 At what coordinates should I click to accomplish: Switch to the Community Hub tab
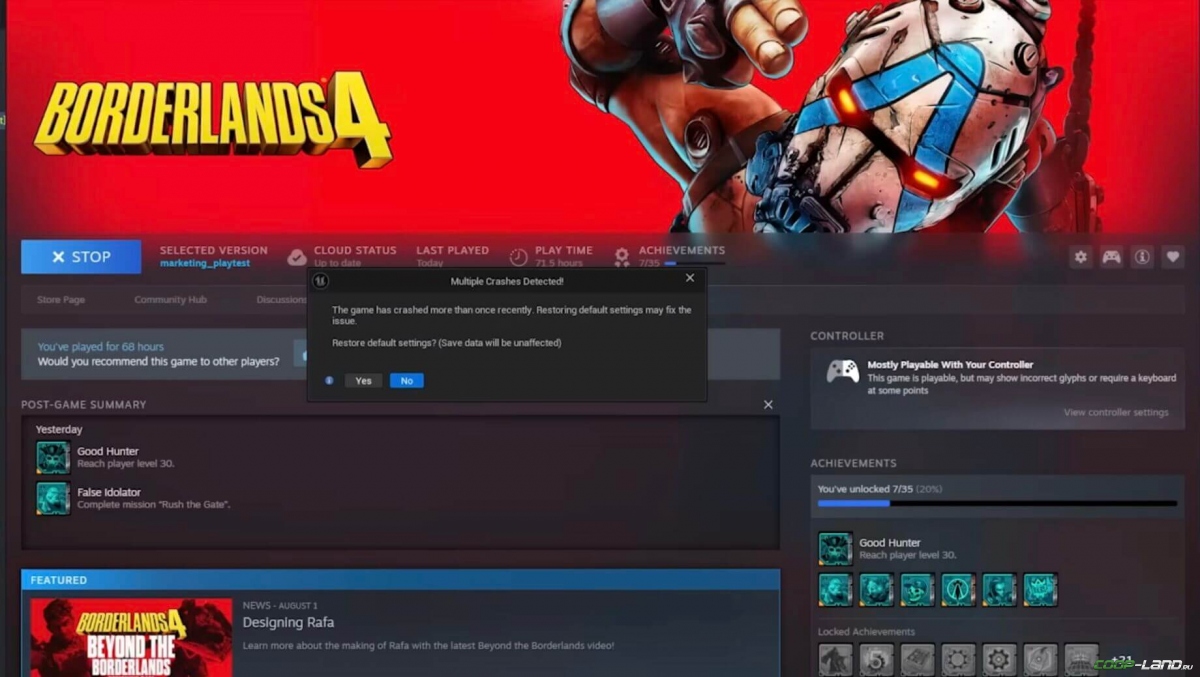(170, 299)
